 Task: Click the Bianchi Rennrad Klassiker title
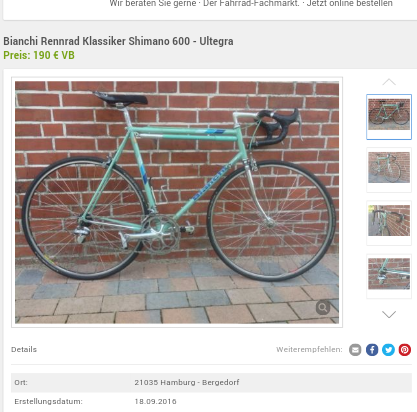(x=118, y=41)
